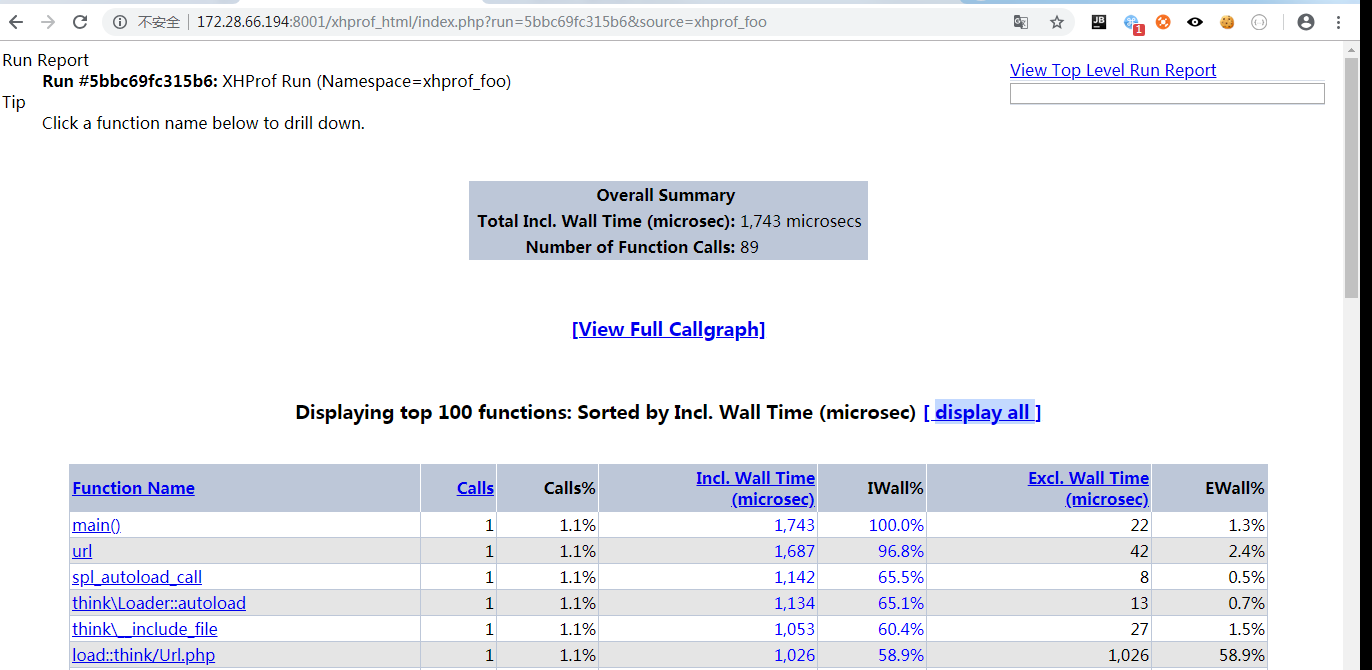1372x670 pixels.
Task: Open the JetBrains JB extension
Action: (1099, 22)
